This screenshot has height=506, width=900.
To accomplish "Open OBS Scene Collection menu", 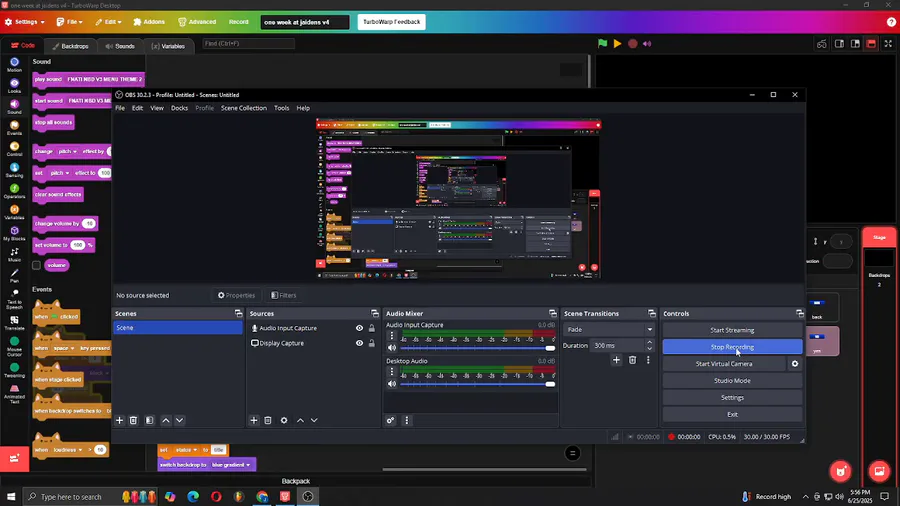I will tap(244, 108).
